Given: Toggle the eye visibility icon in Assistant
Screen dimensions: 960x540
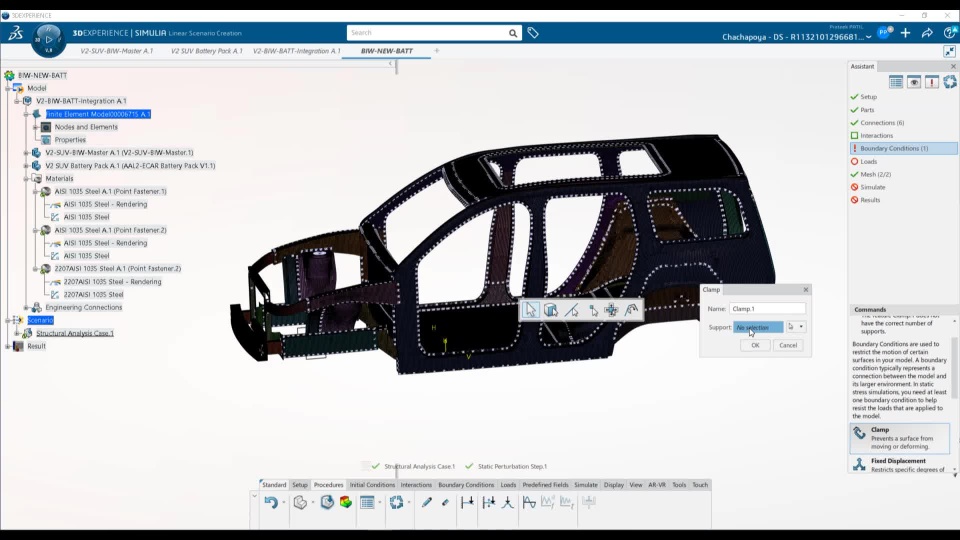Looking at the screenshot, I should click(x=913, y=82).
